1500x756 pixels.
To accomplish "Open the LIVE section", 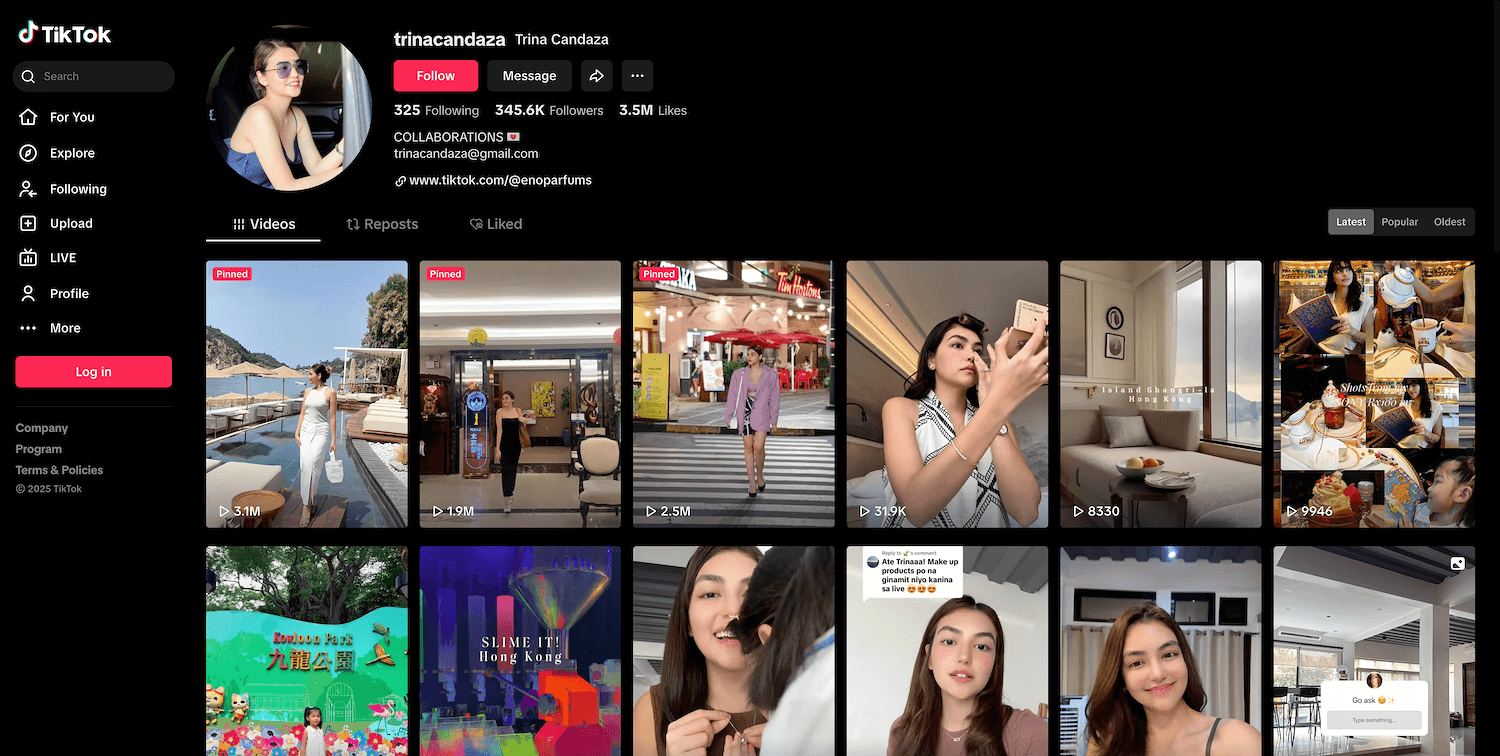I will tap(62, 258).
